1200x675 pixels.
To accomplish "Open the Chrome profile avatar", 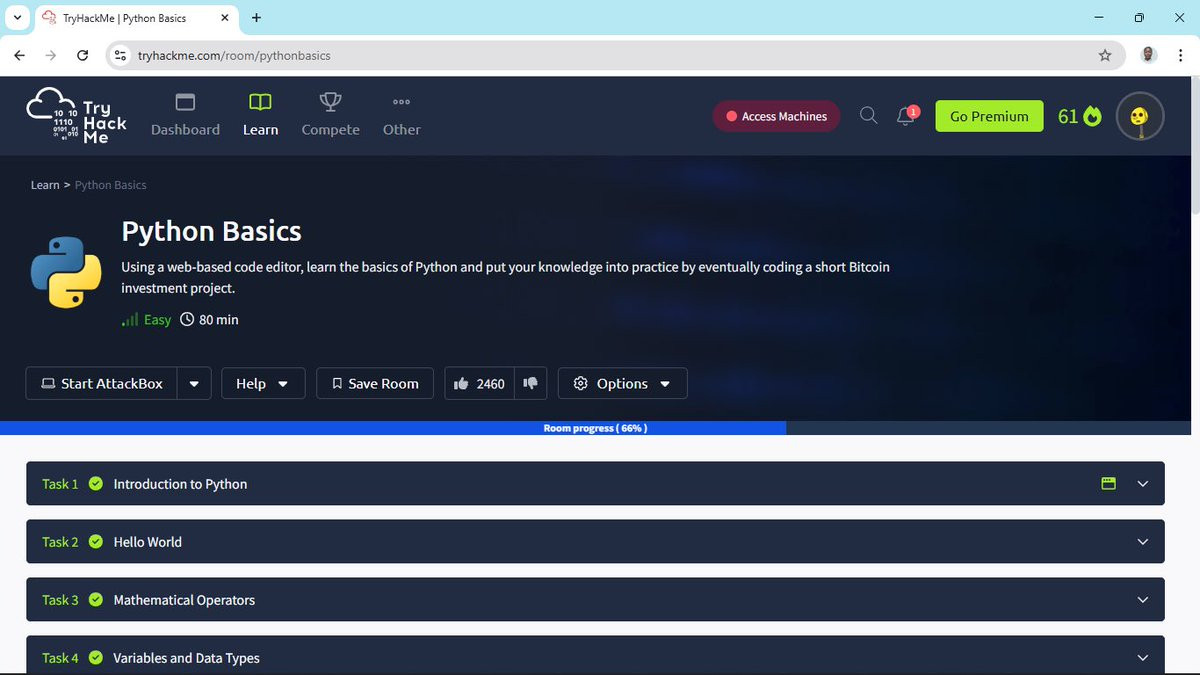I will (x=1149, y=55).
